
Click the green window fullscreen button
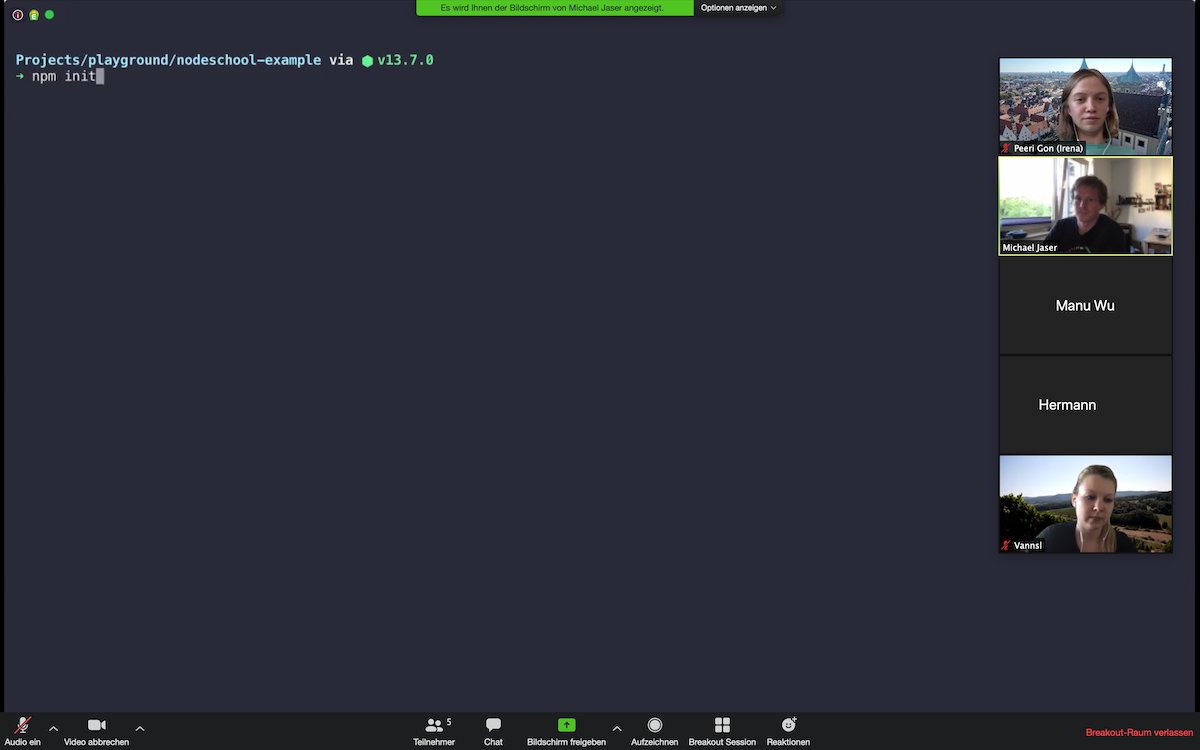click(x=50, y=15)
